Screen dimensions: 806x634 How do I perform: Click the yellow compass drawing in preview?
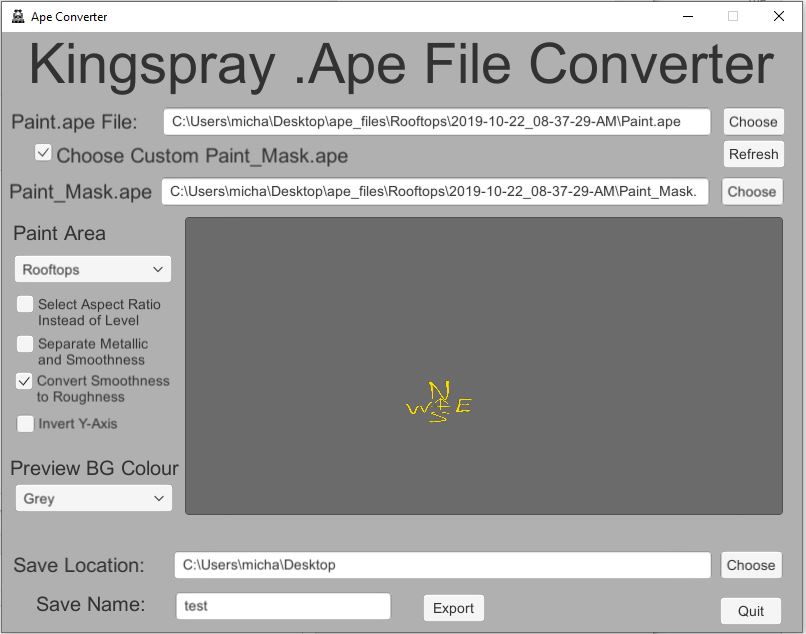click(438, 403)
